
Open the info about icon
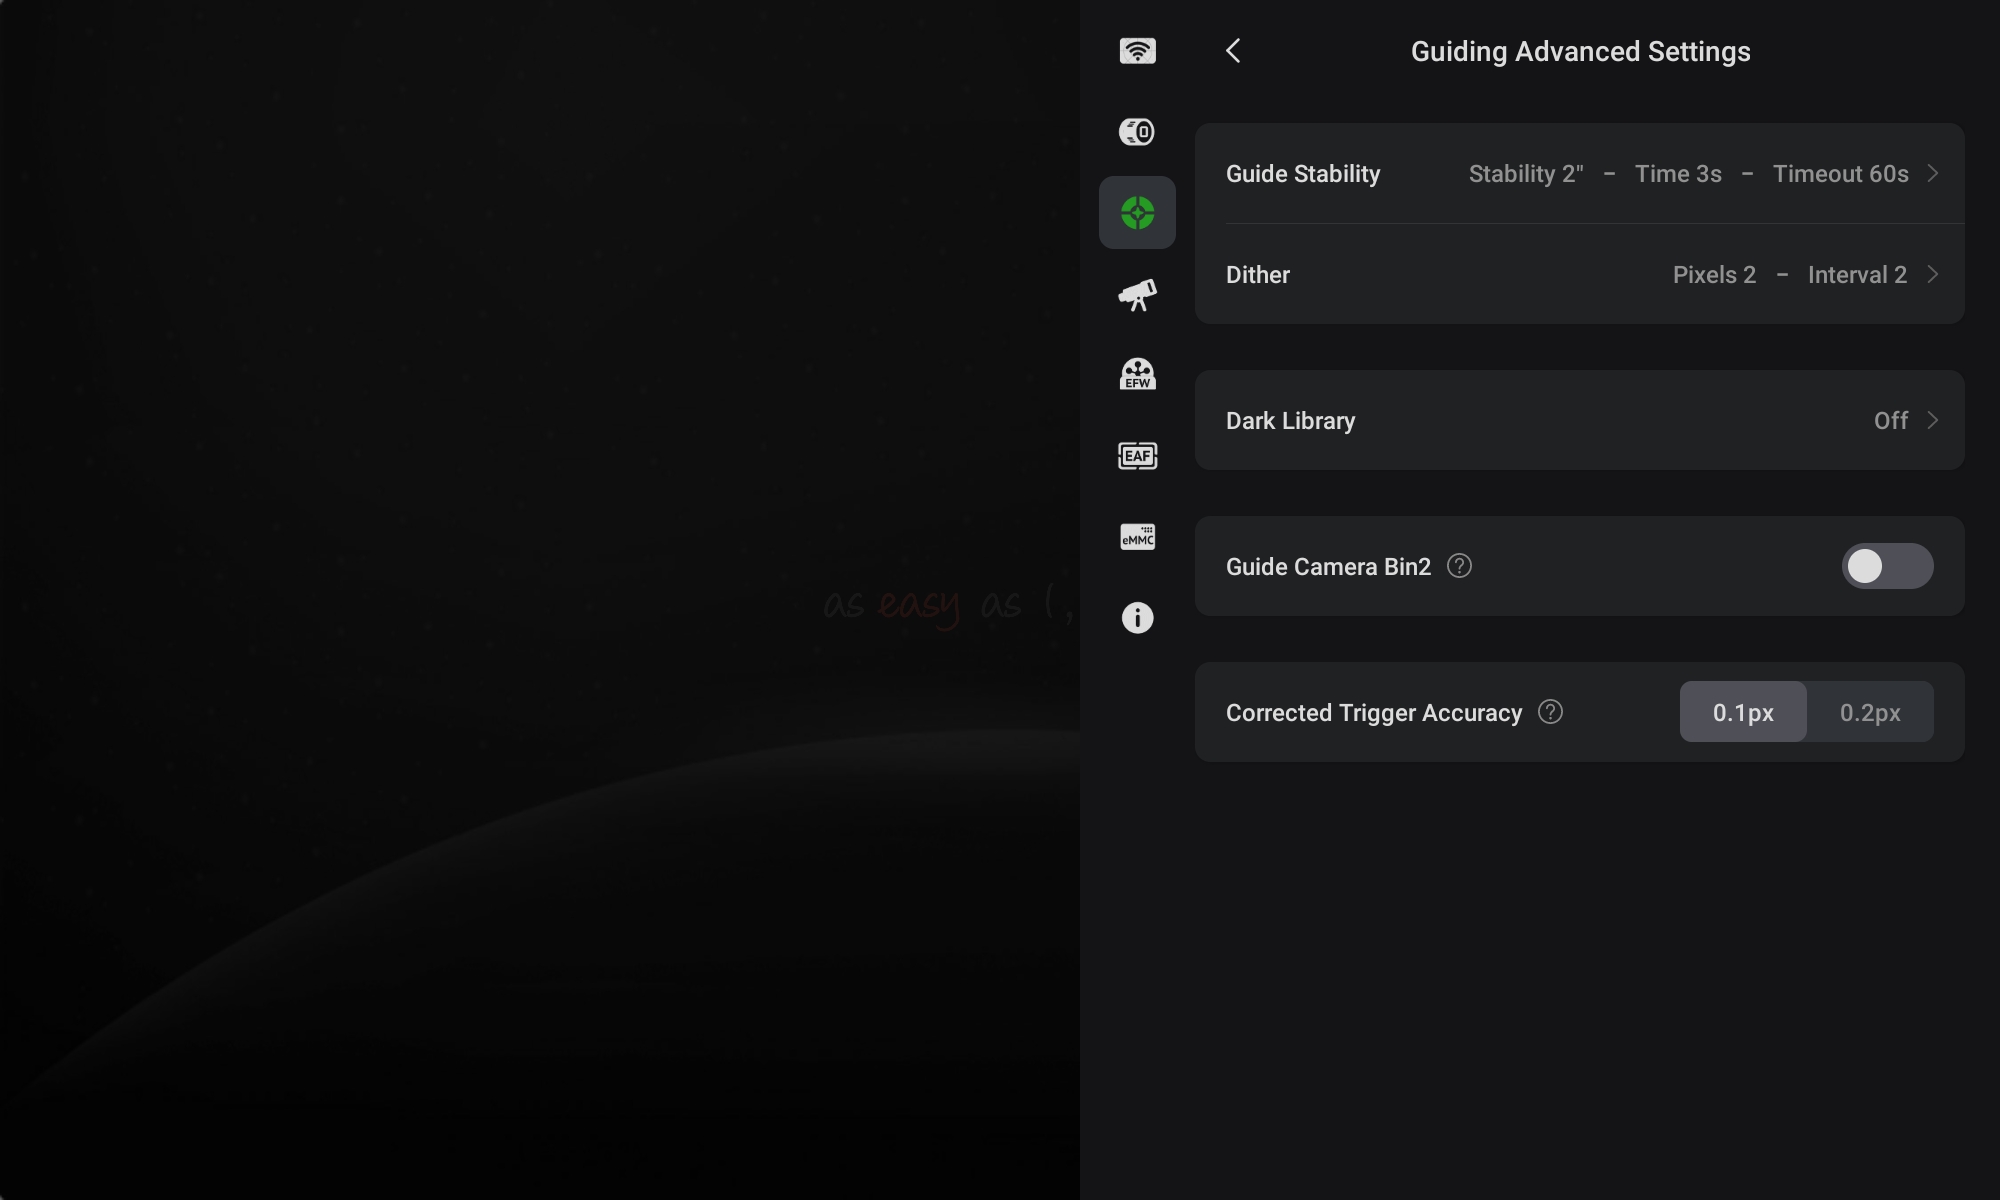click(1137, 618)
